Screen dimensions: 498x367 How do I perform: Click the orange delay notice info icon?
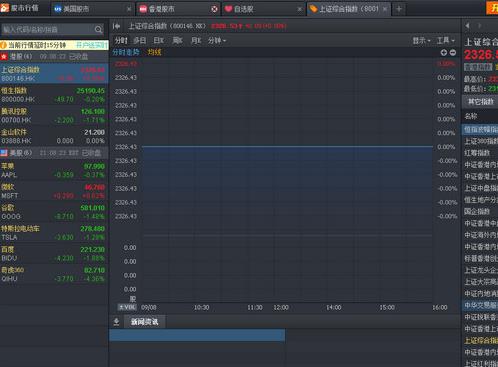pyautogui.click(x=4, y=45)
